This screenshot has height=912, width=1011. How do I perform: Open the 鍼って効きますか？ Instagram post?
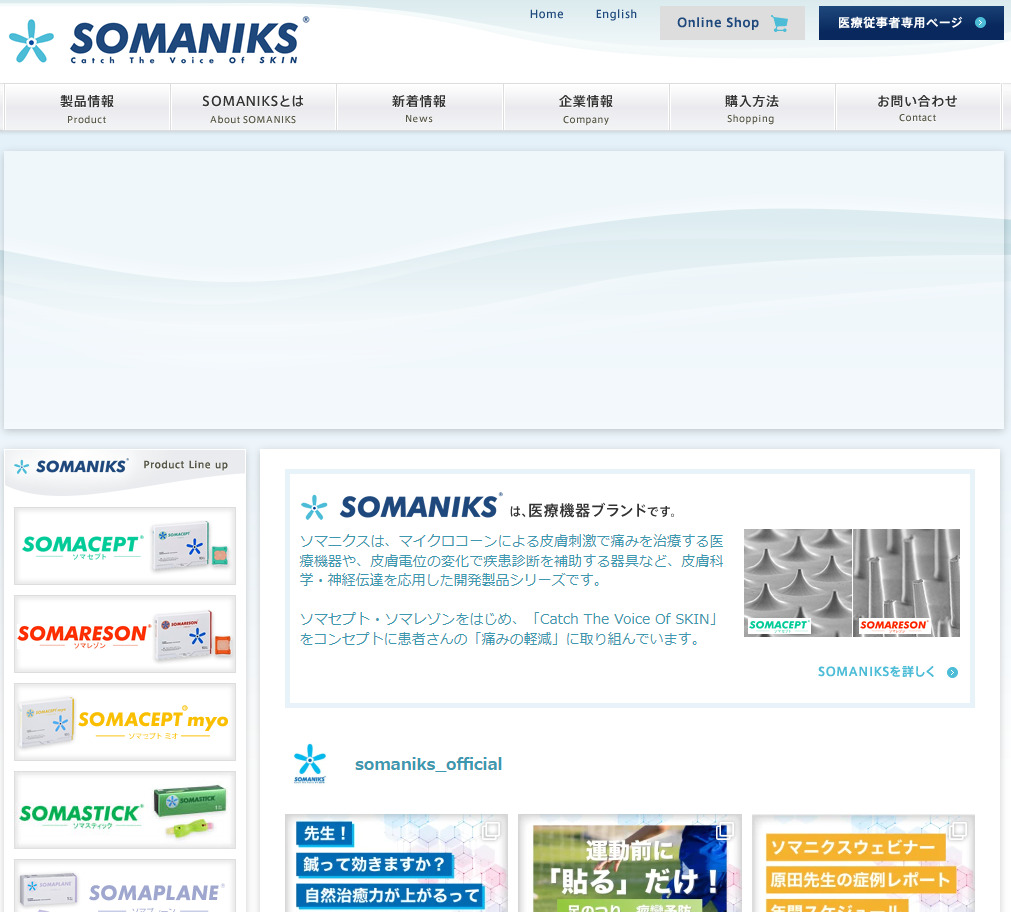coord(397,863)
